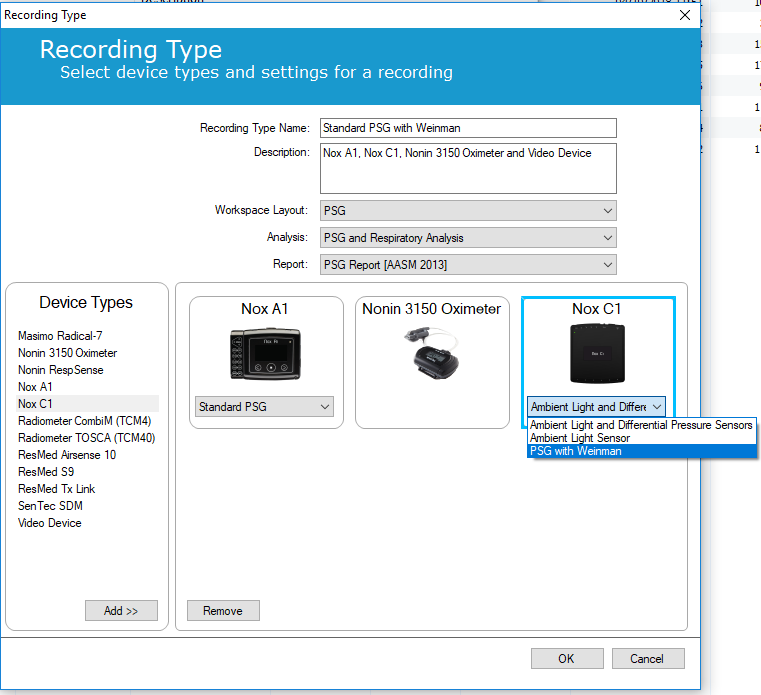Choose Ambient Light and Differential Pressure Sensors option

point(641,425)
